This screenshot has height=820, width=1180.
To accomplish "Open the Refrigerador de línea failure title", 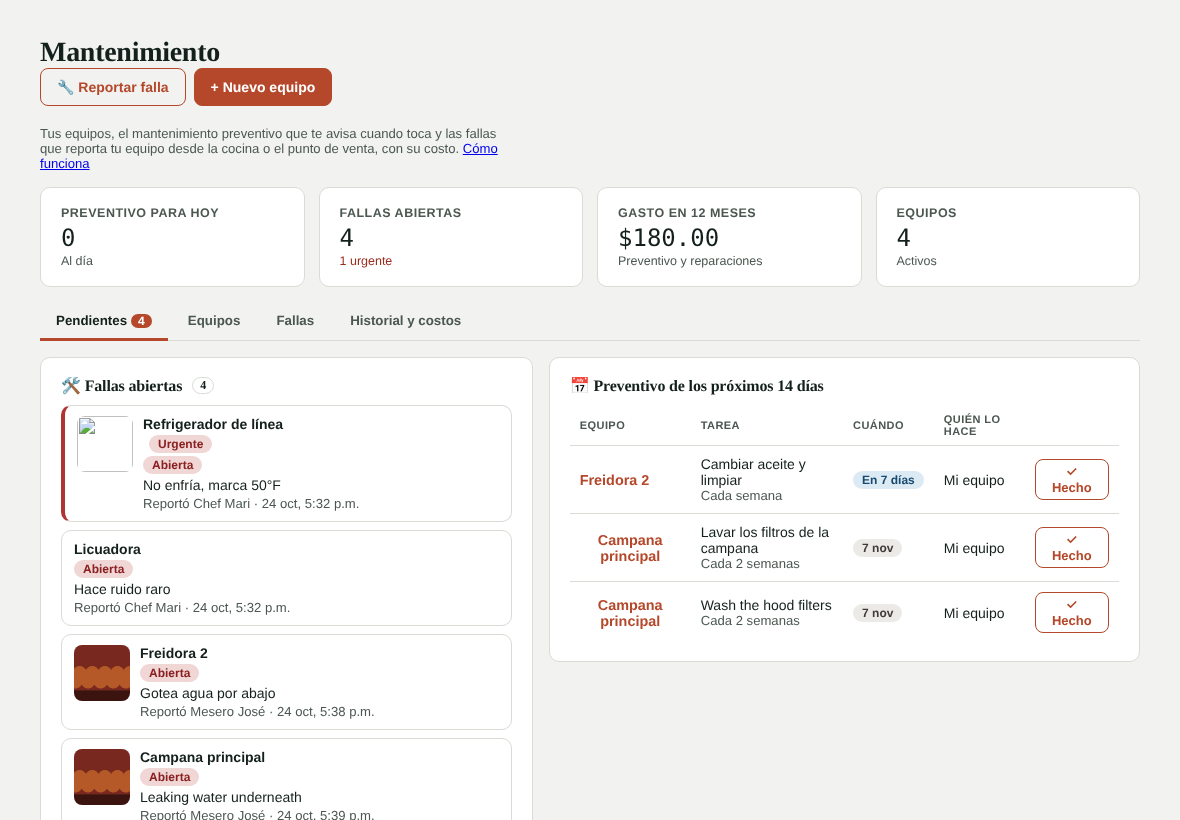I will click(x=213, y=424).
